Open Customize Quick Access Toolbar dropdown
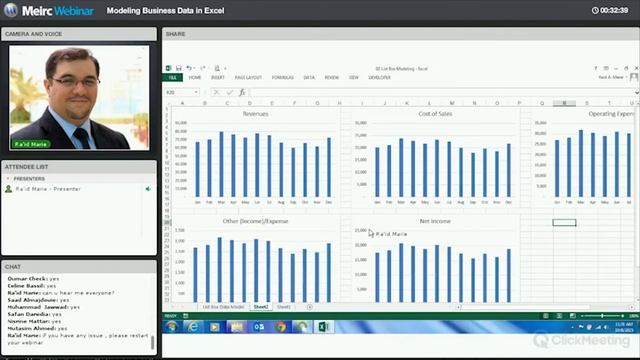This screenshot has width=640, height=360. [225, 69]
